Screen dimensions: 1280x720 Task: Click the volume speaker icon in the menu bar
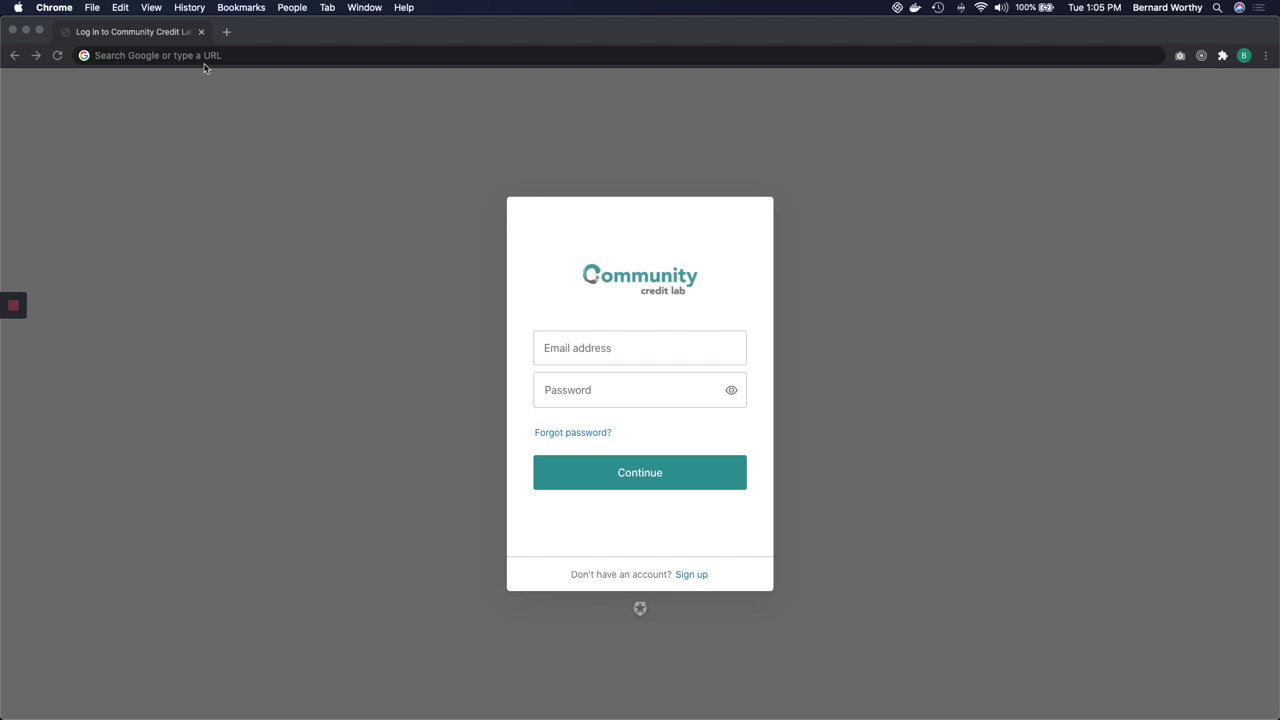pyautogui.click(x=1001, y=8)
